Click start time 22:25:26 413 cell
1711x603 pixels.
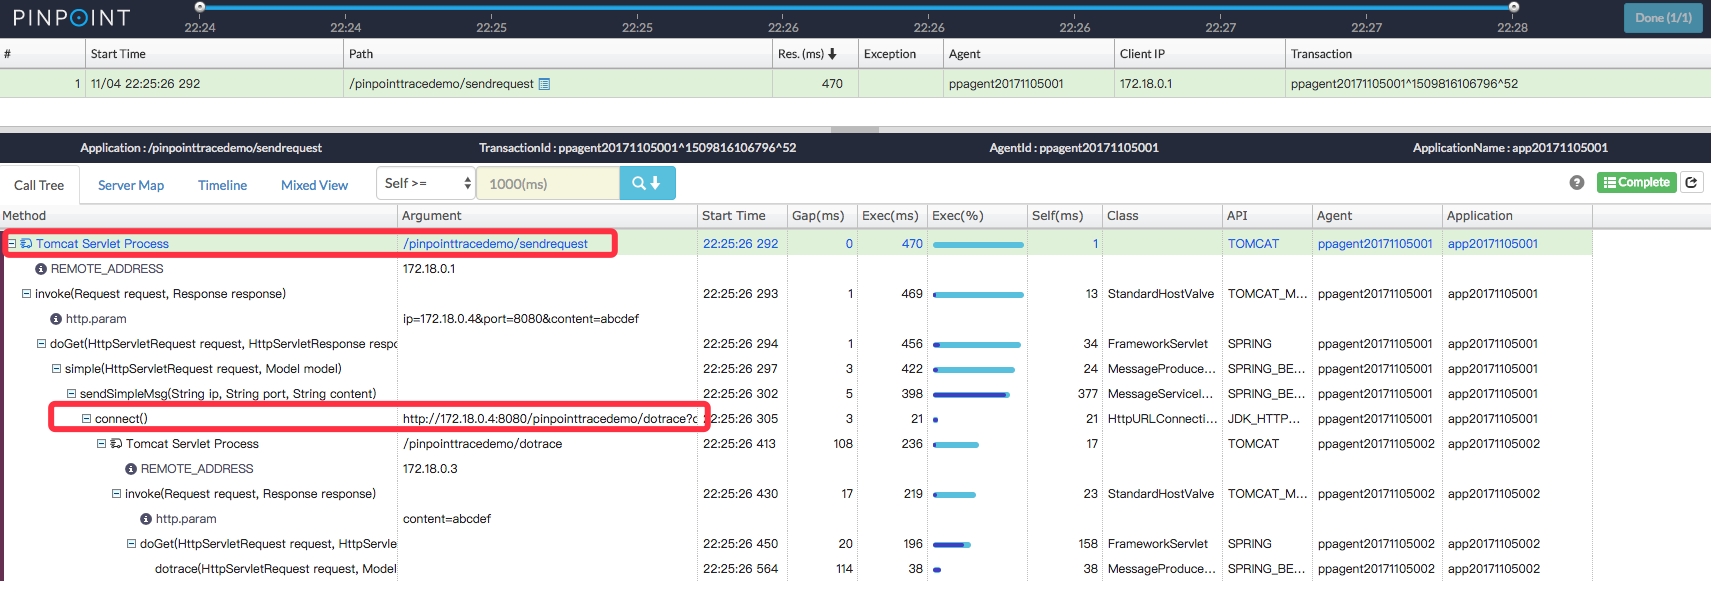pyautogui.click(x=739, y=444)
